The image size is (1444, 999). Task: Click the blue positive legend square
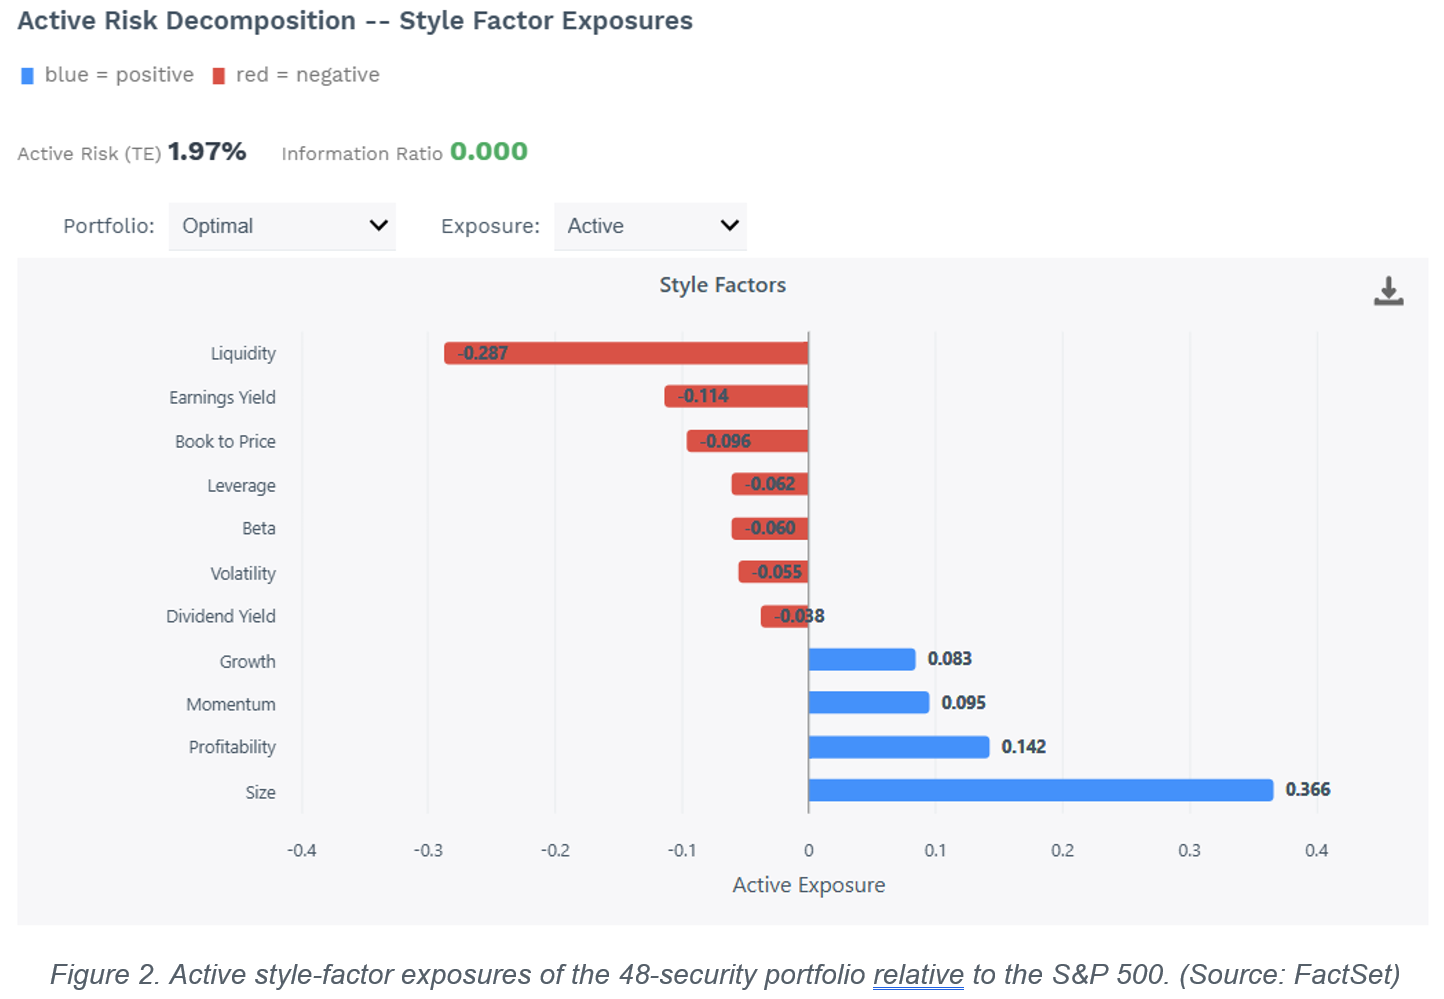28,76
